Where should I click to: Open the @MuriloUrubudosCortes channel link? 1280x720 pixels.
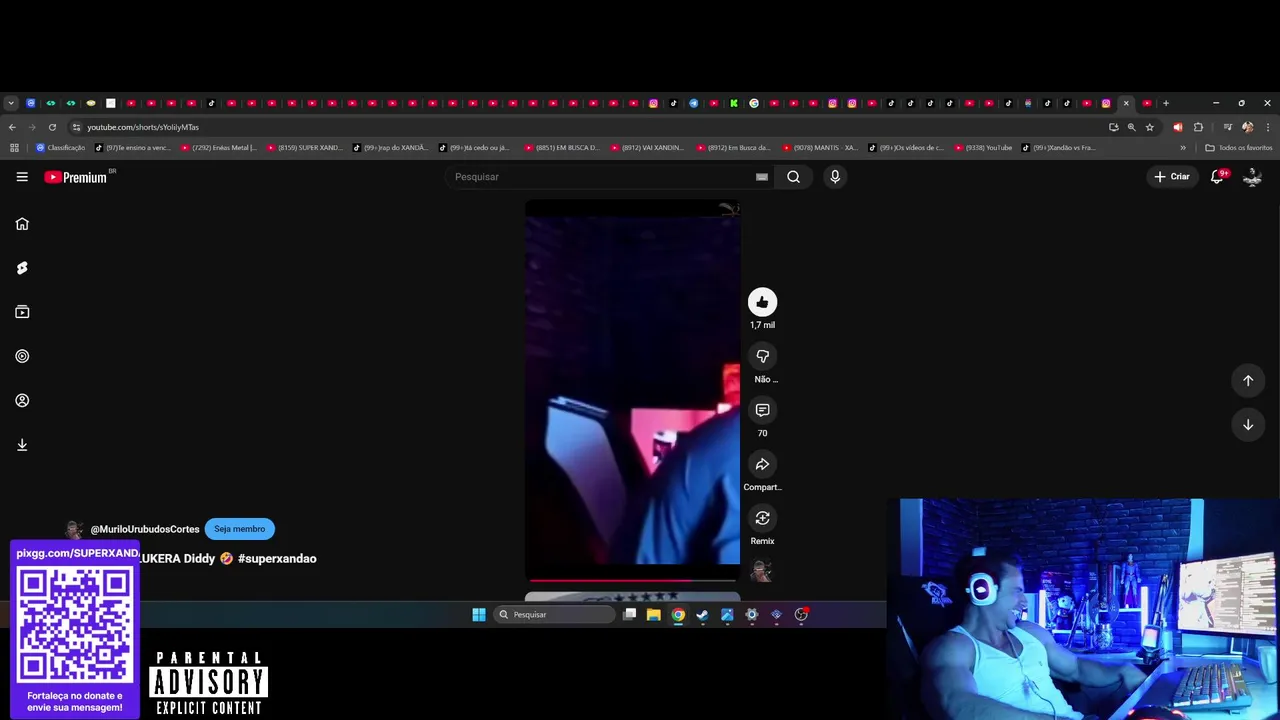click(145, 529)
